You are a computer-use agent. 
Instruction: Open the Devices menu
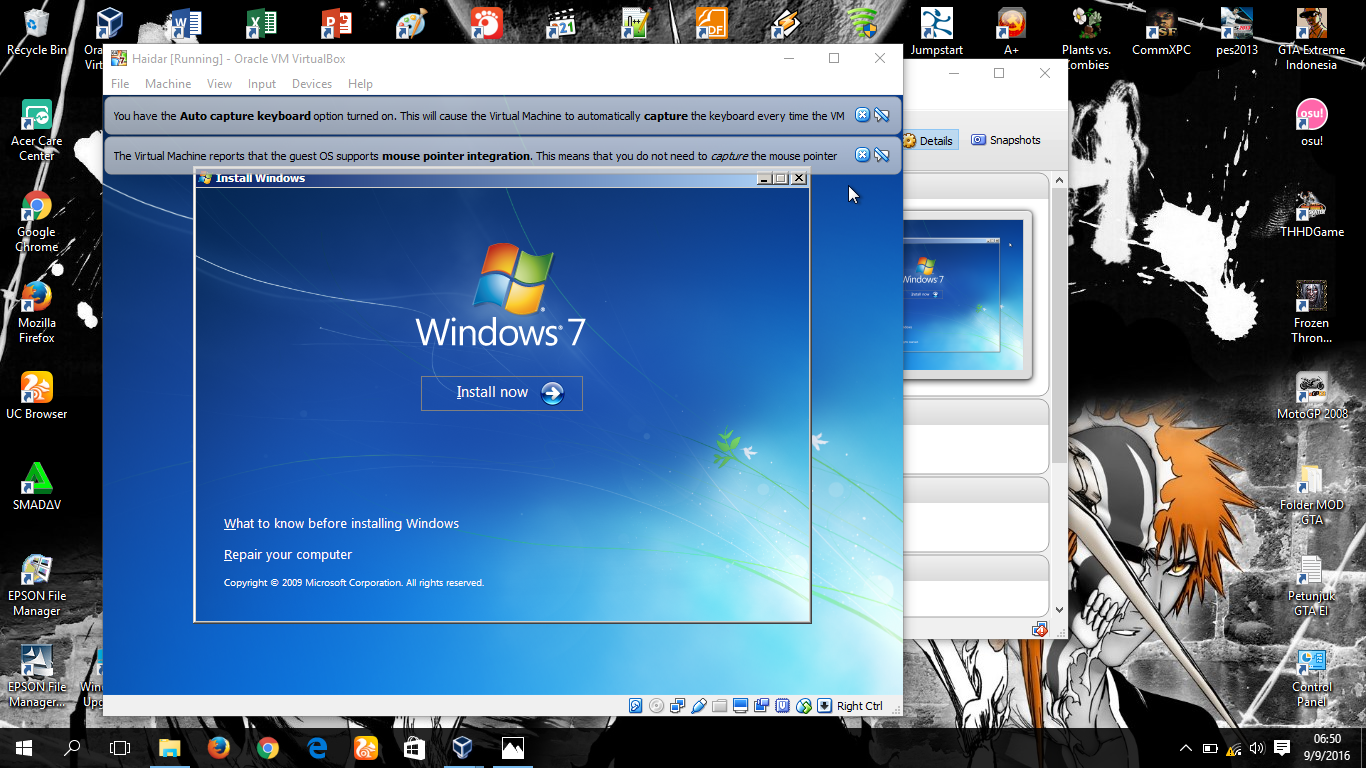pos(312,84)
